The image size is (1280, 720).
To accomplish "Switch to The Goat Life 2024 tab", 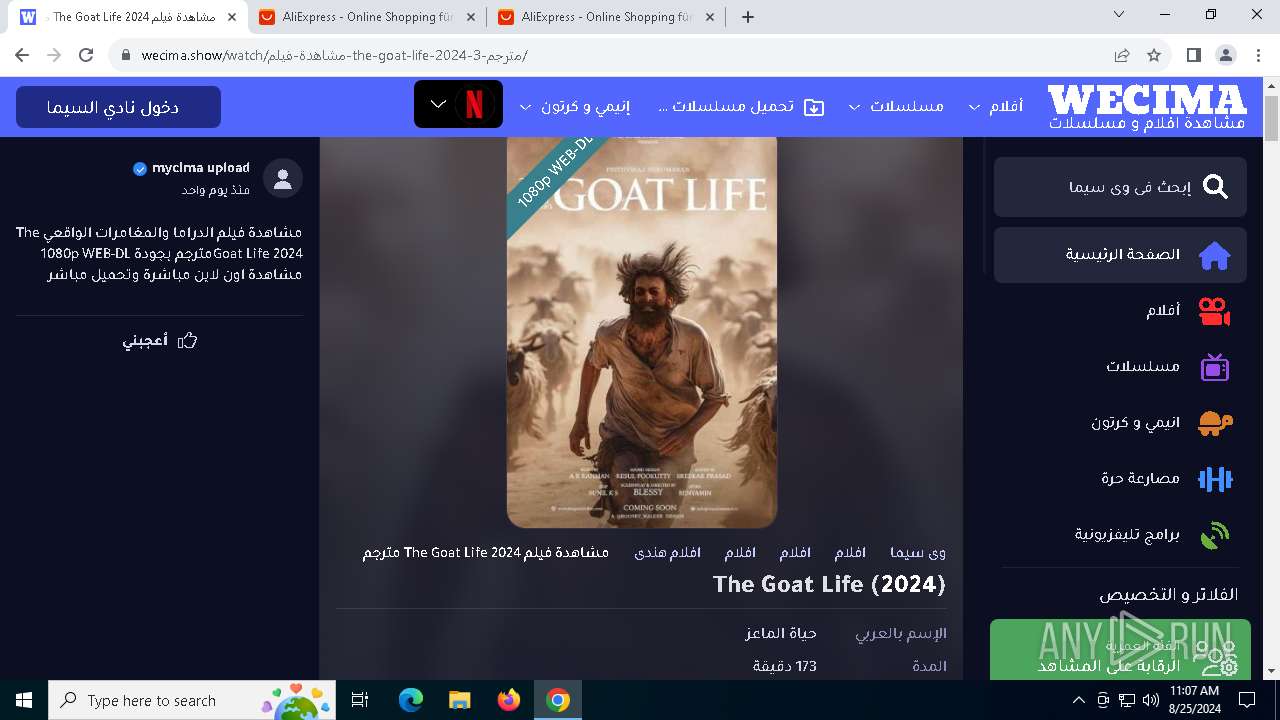I will (x=128, y=17).
